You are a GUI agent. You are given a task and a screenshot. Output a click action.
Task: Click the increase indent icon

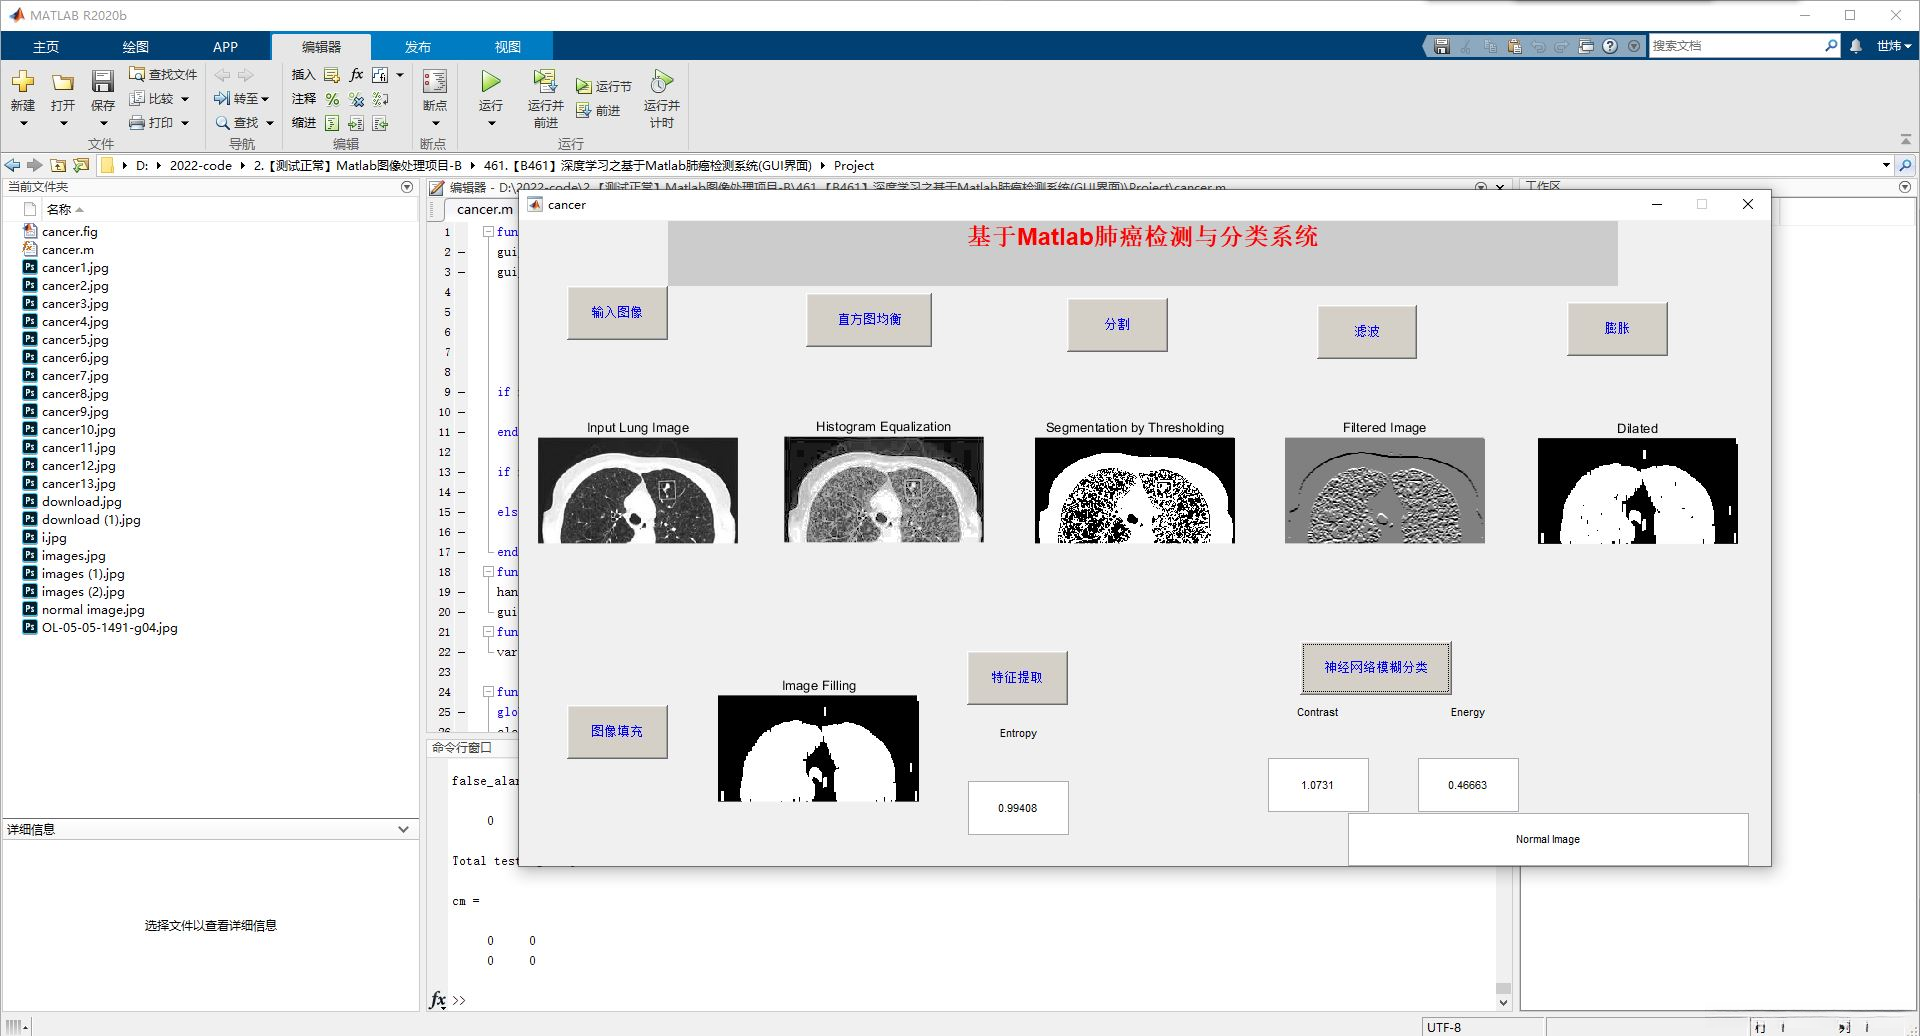[356, 123]
